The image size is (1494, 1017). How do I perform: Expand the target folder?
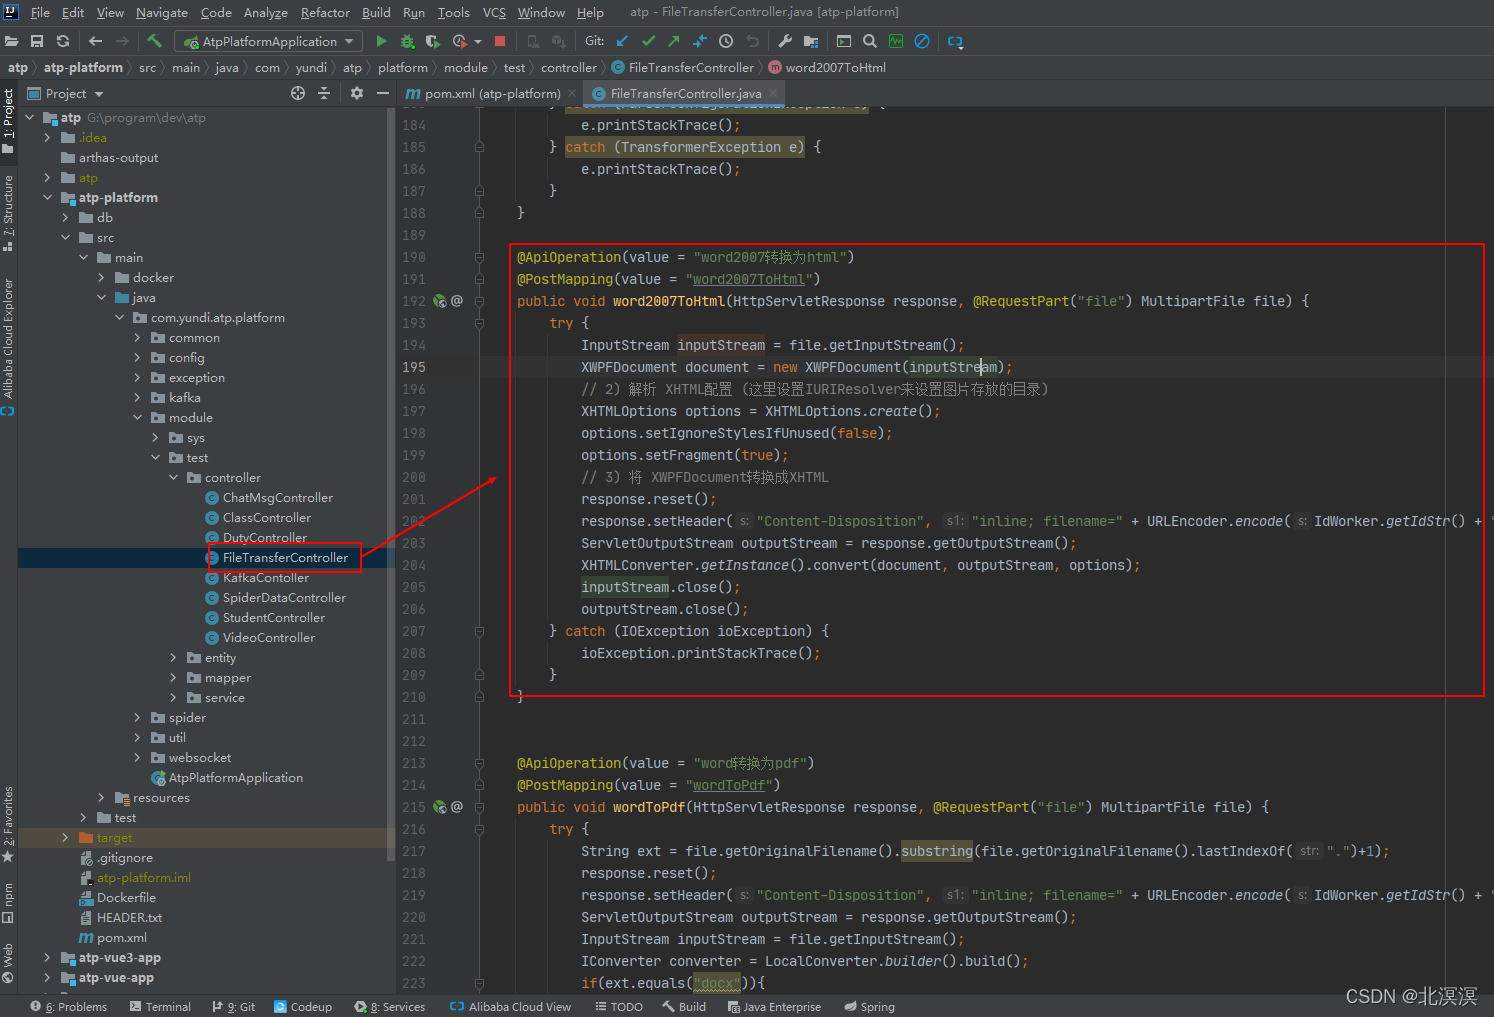65,837
